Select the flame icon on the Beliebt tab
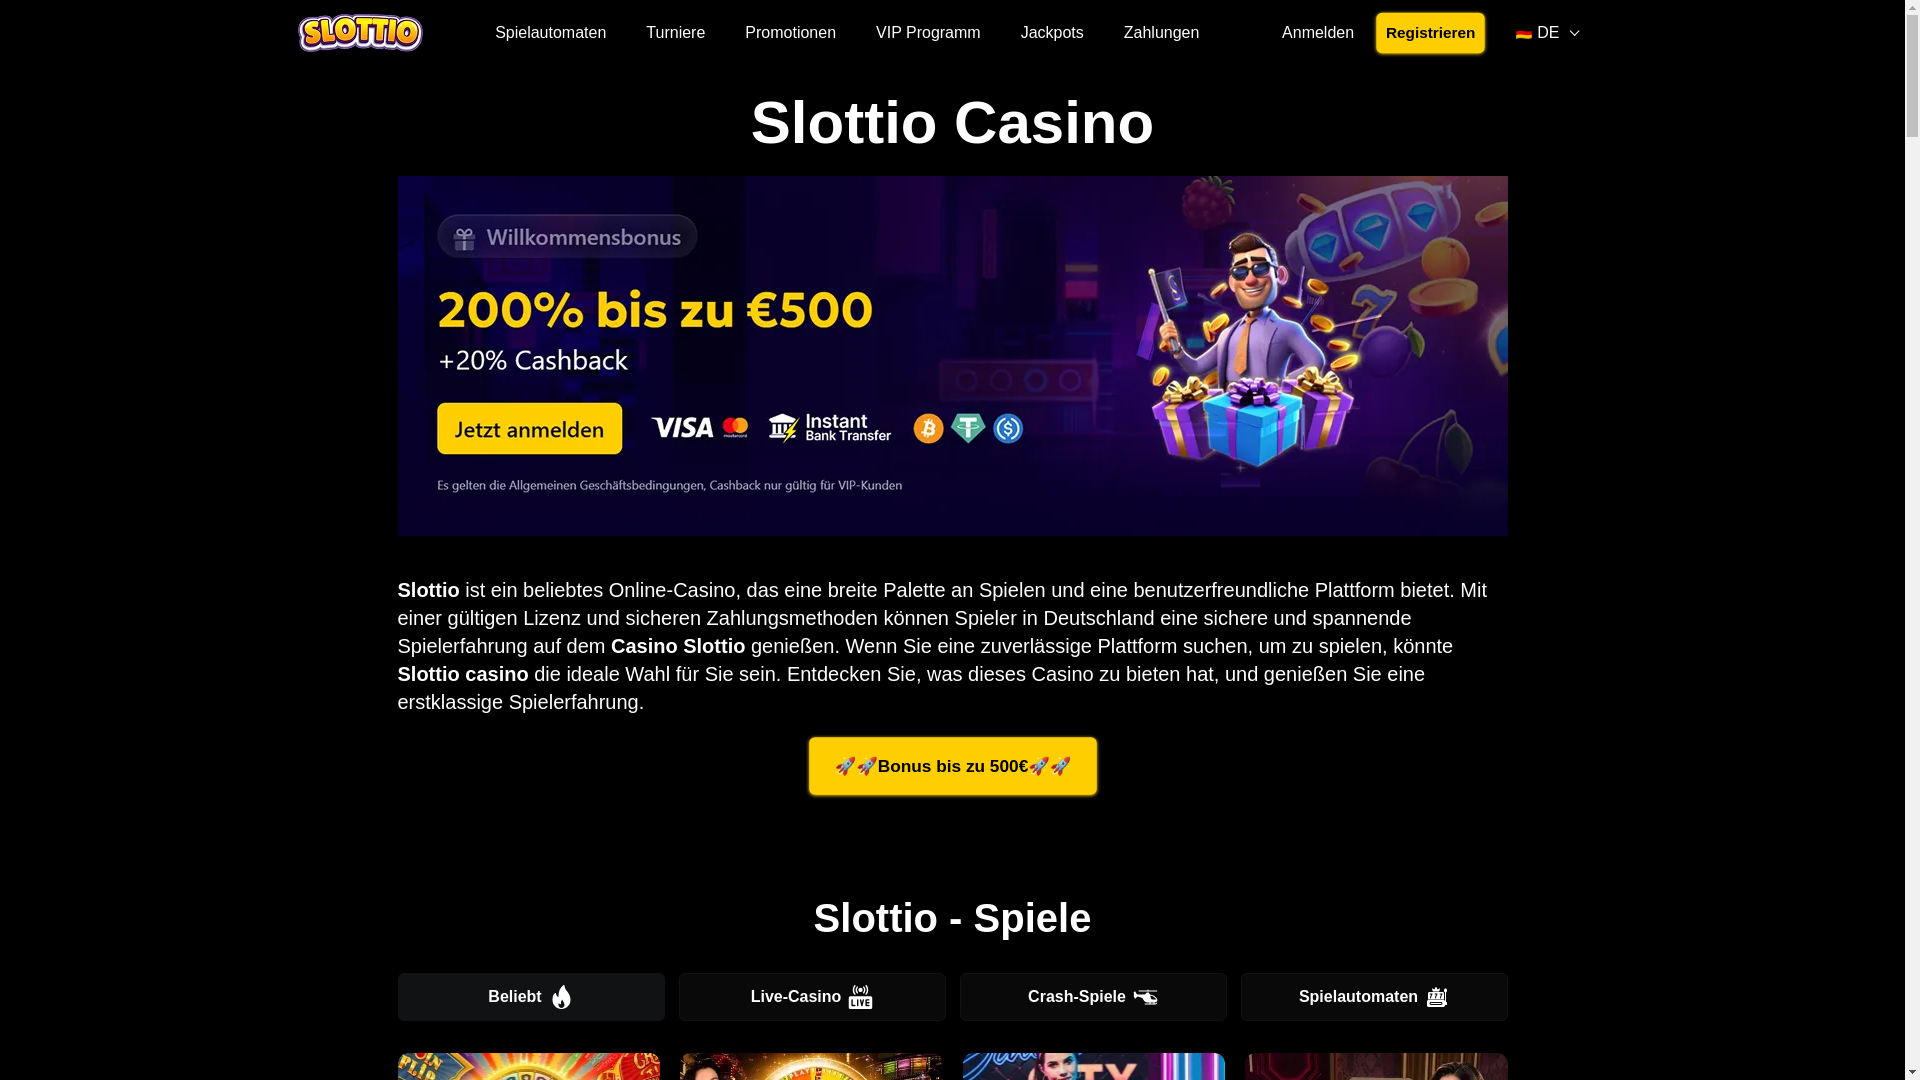 click(561, 997)
